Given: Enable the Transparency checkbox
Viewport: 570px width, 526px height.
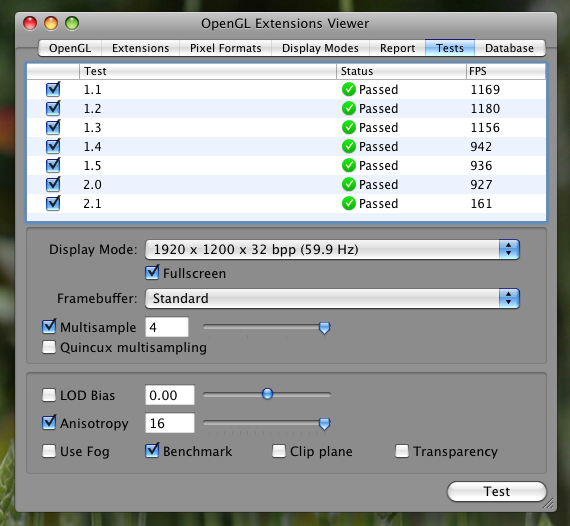Looking at the screenshot, I should click(x=402, y=451).
